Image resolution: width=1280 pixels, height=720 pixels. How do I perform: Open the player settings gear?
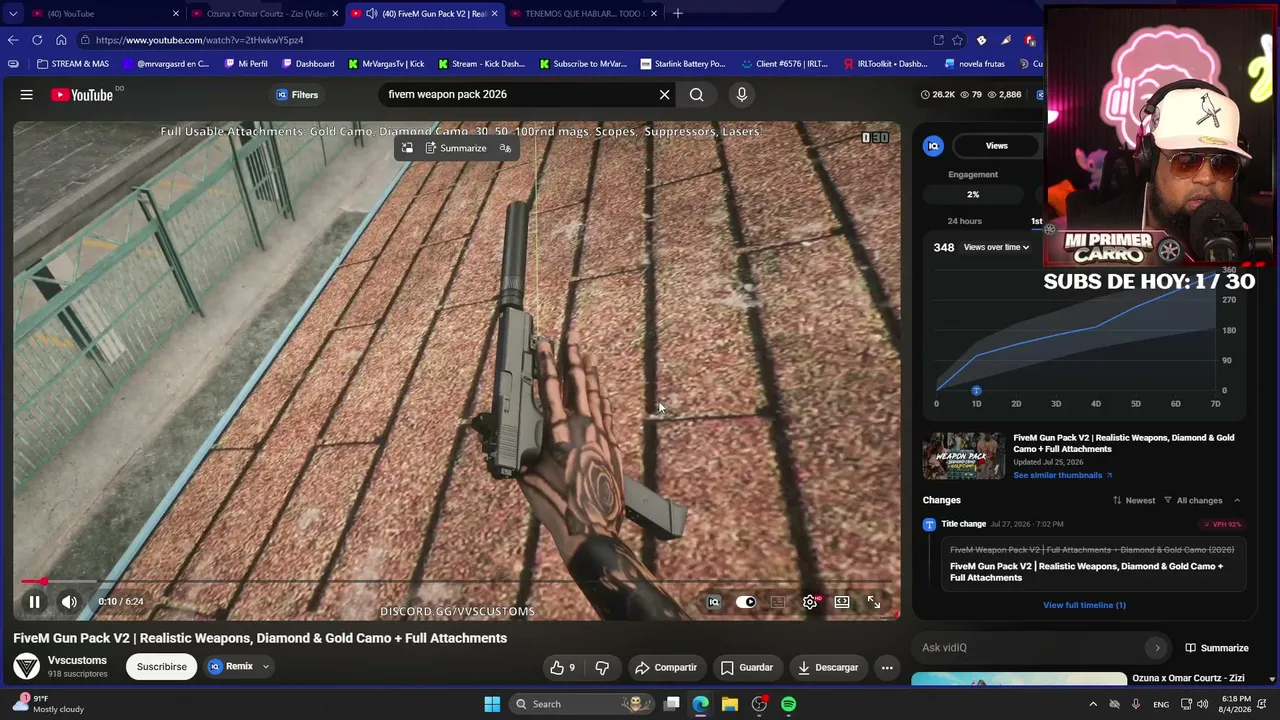pos(810,602)
